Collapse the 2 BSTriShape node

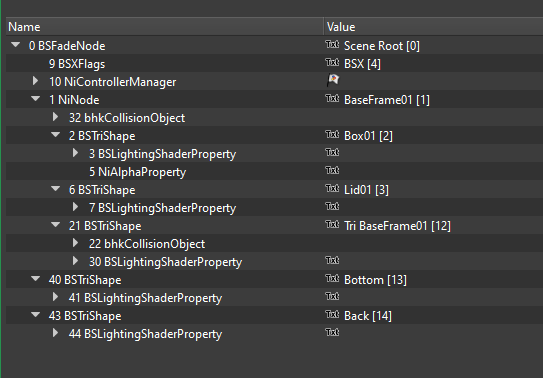click(55, 135)
